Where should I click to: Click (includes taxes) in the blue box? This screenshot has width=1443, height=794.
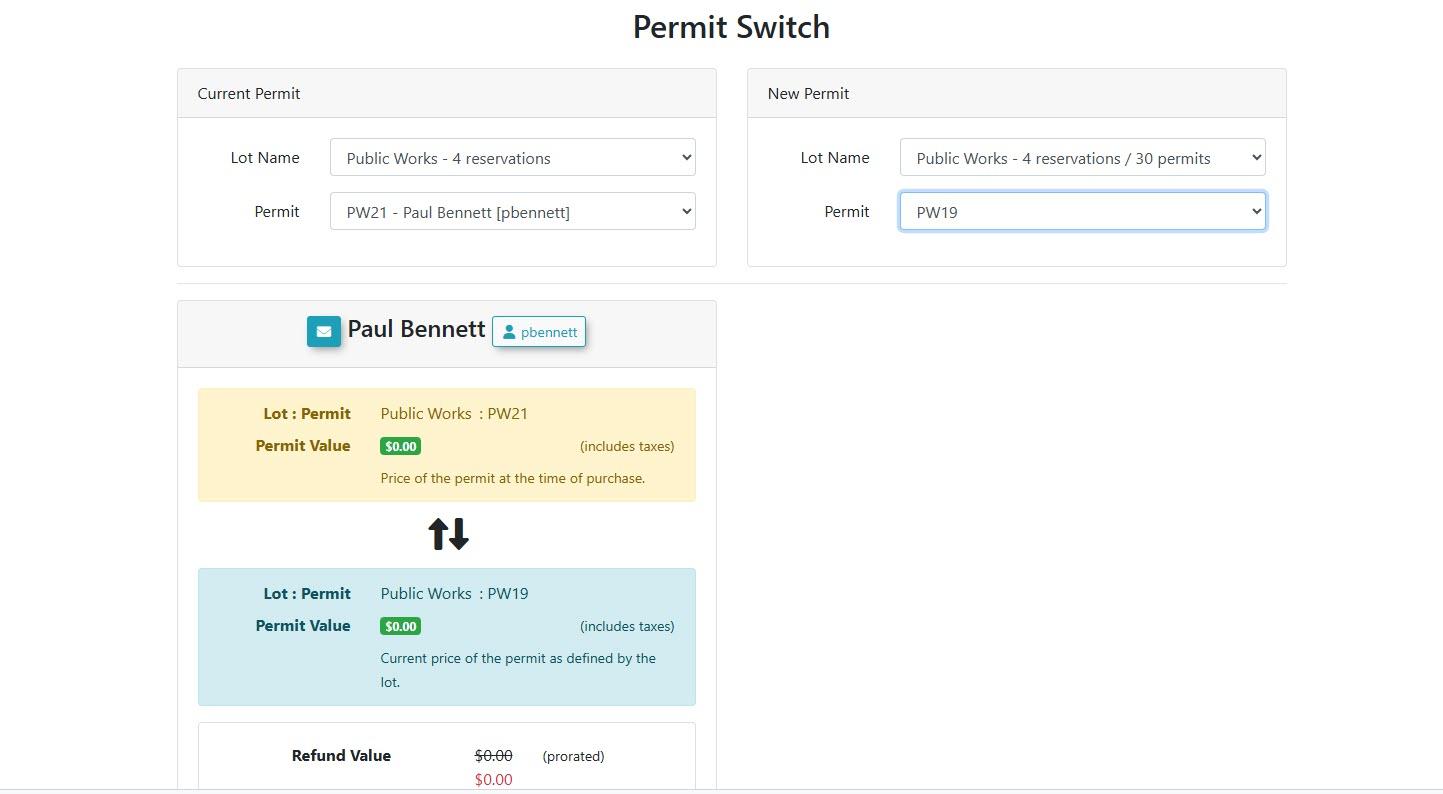tap(627, 627)
